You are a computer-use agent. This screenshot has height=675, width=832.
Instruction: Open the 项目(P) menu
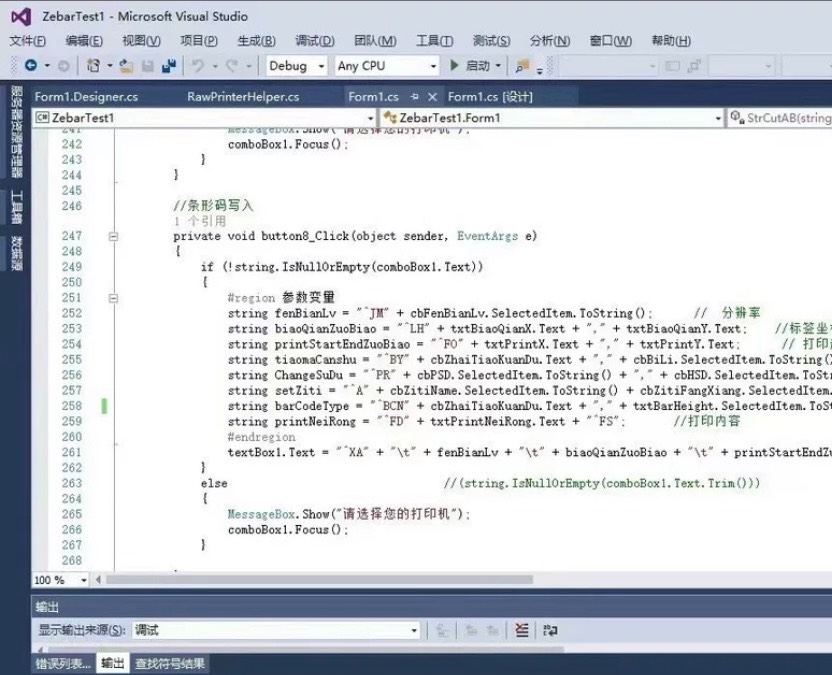[x=199, y=41]
